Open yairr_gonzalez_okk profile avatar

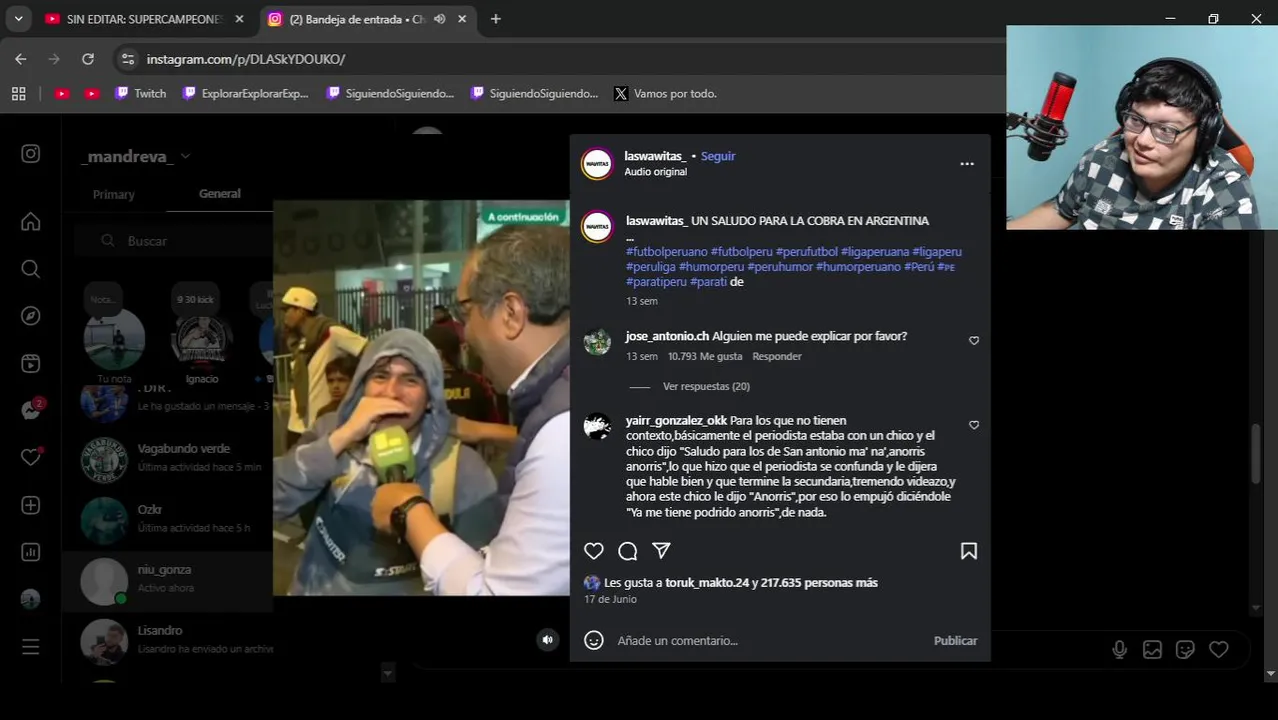(x=597, y=426)
